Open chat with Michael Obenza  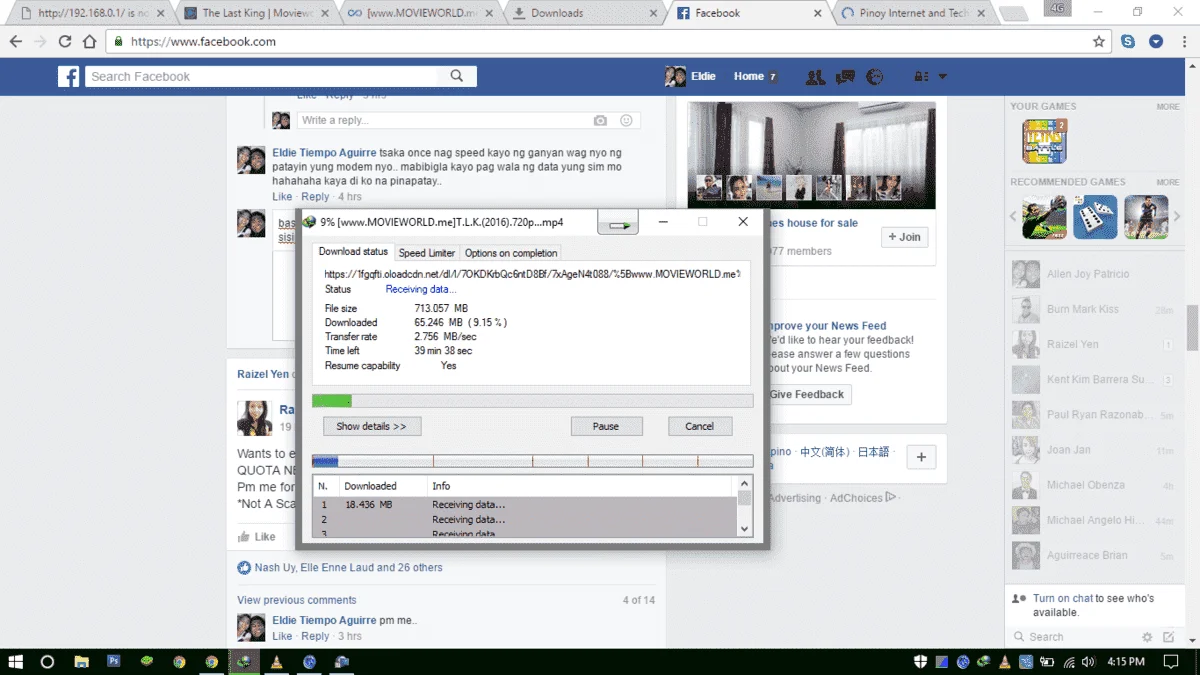point(1093,485)
